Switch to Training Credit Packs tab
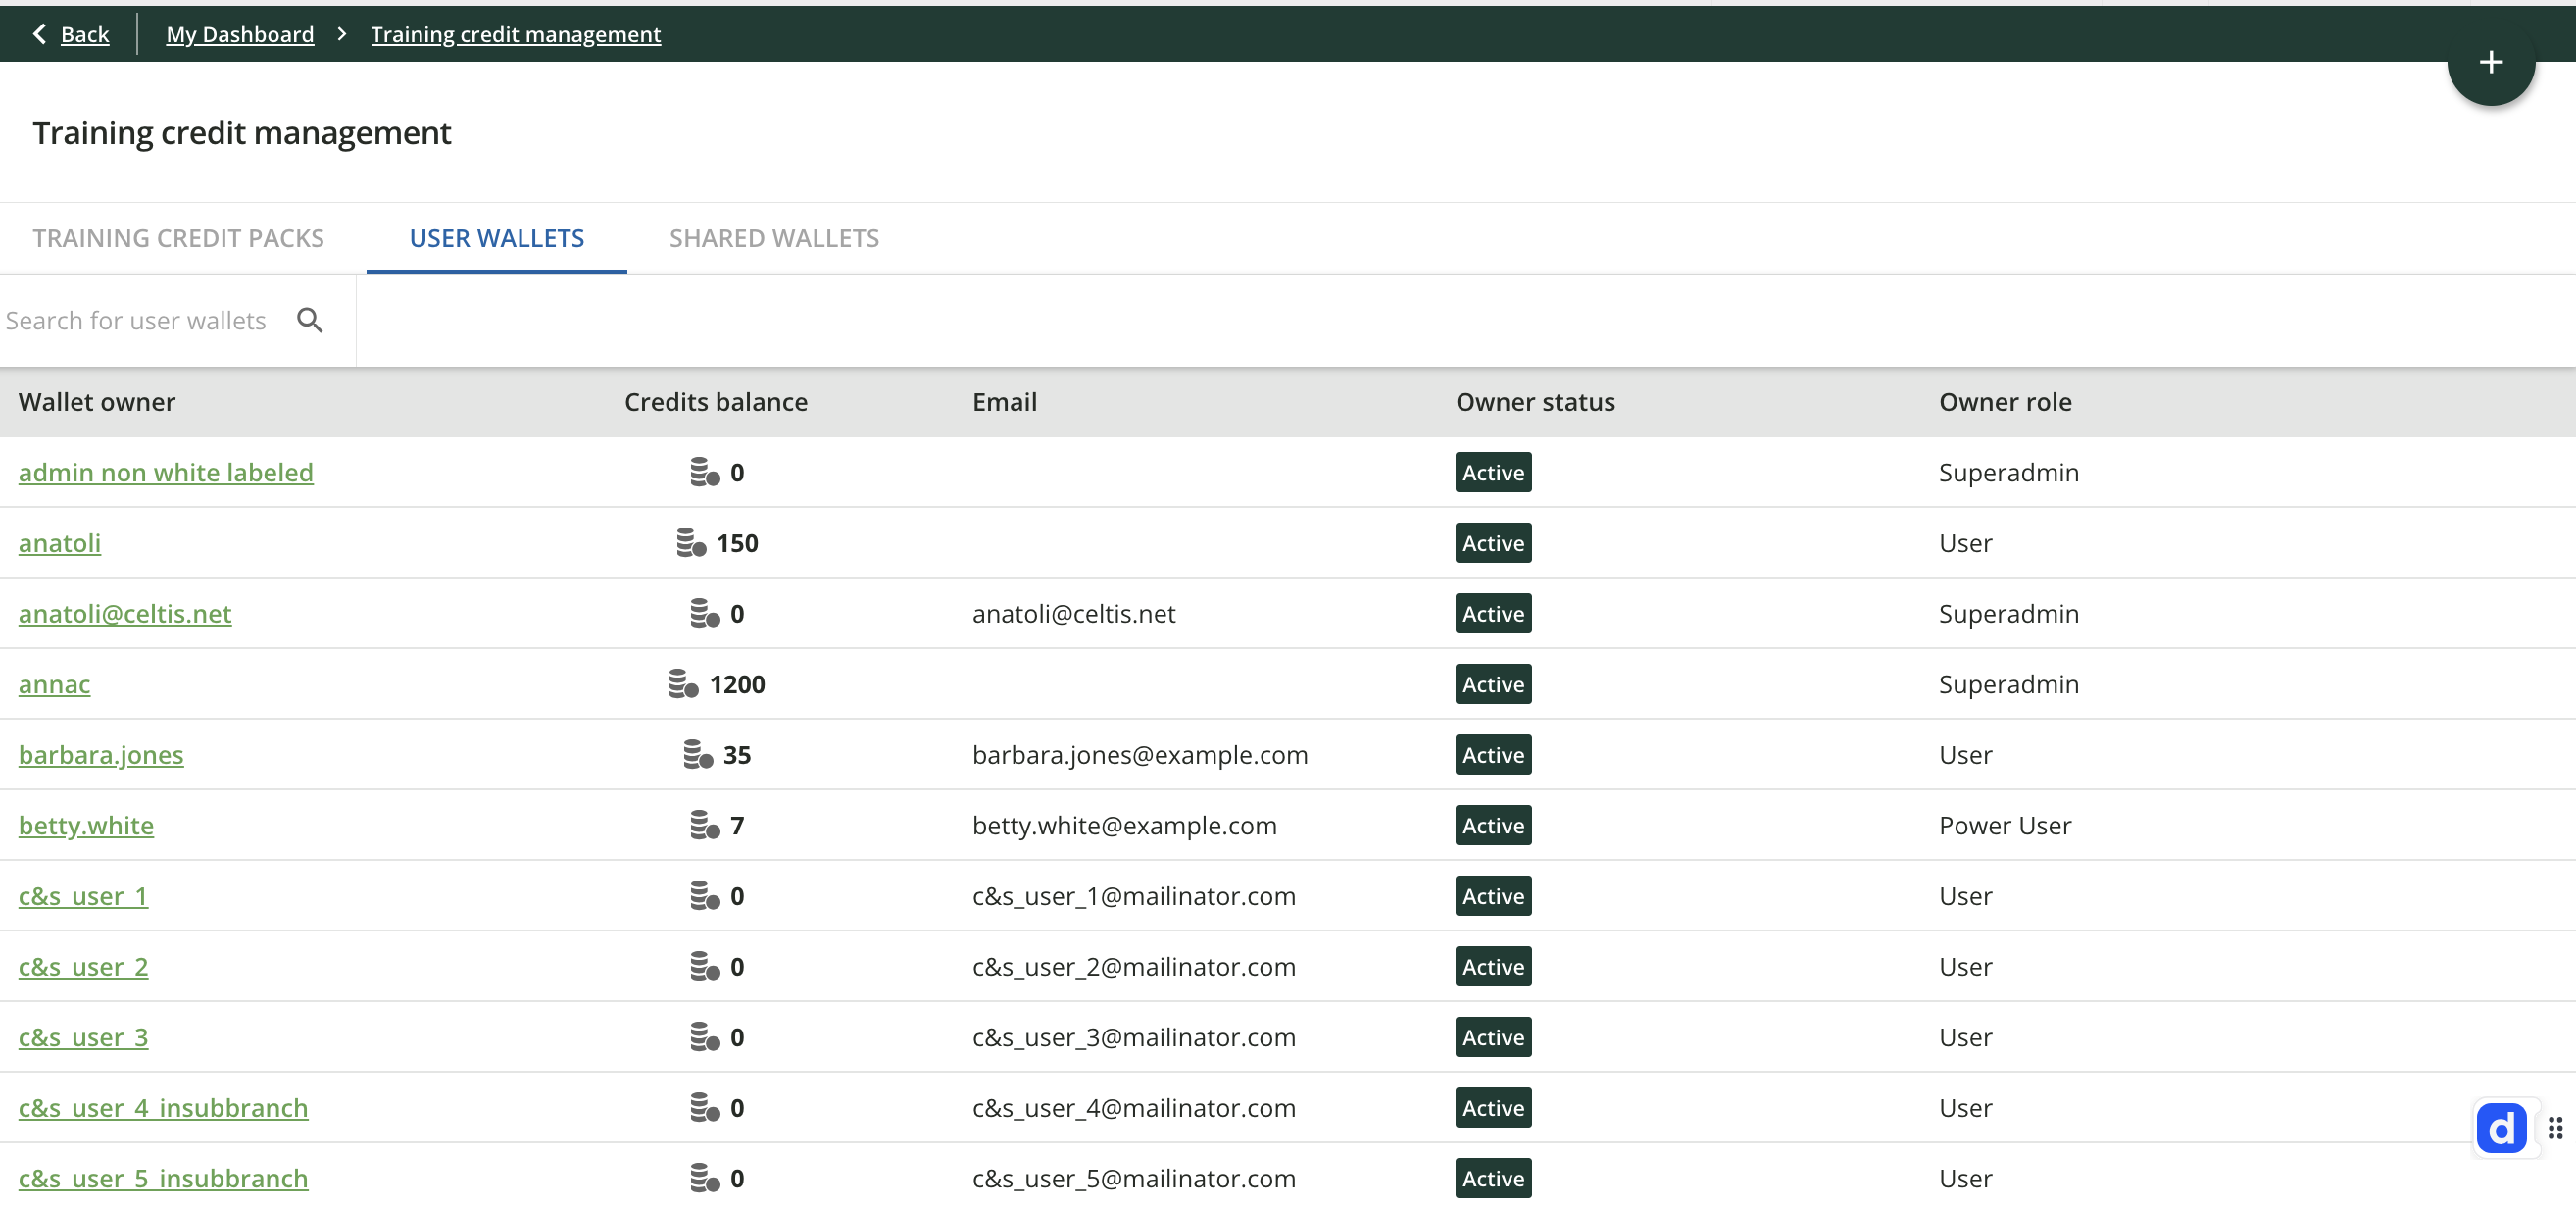Image resolution: width=2576 pixels, height=1208 pixels. pos(178,238)
